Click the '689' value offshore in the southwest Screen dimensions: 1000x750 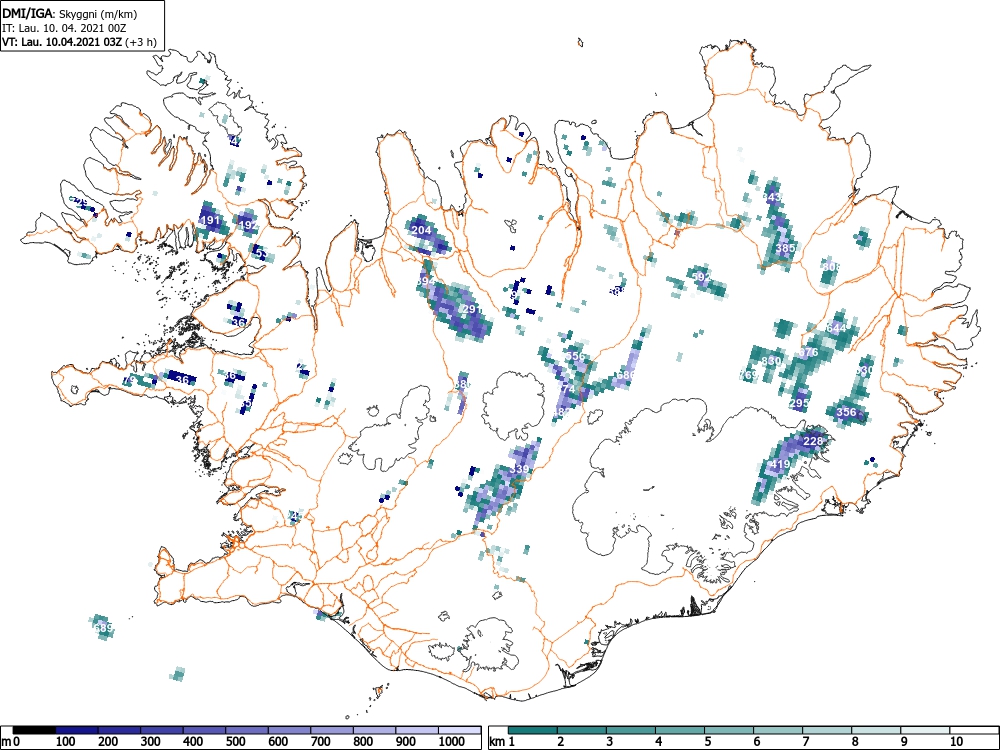pyautogui.click(x=103, y=628)
